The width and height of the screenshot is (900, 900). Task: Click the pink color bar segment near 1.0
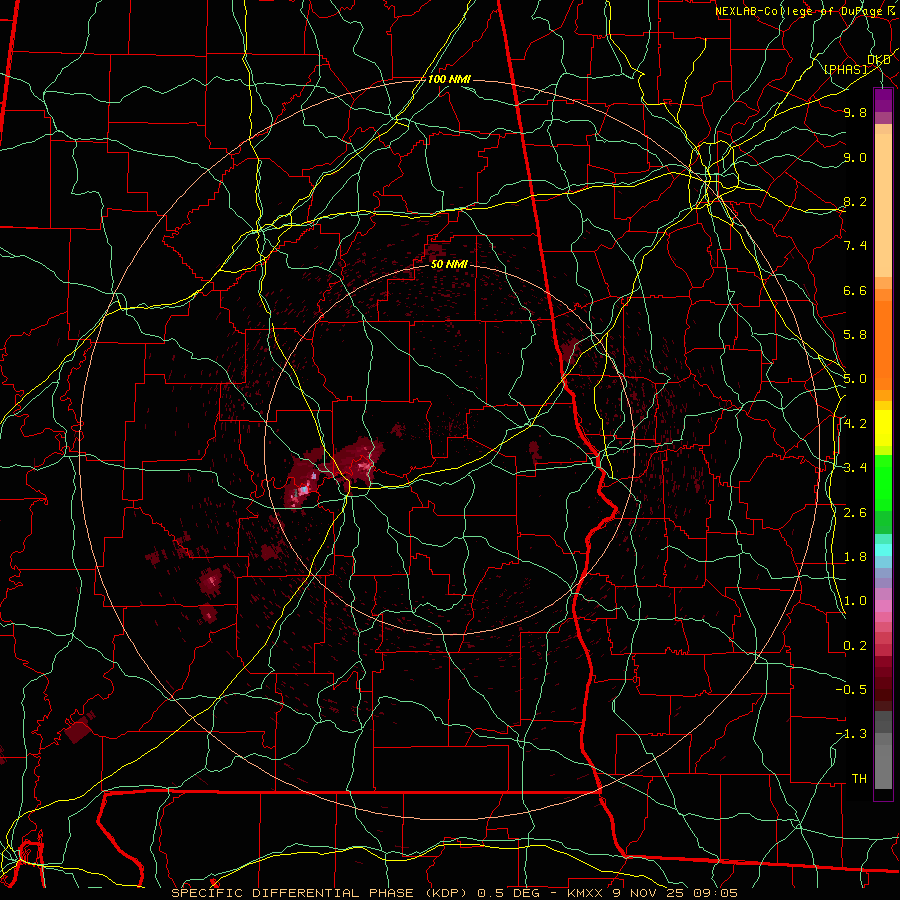[883, 605]
